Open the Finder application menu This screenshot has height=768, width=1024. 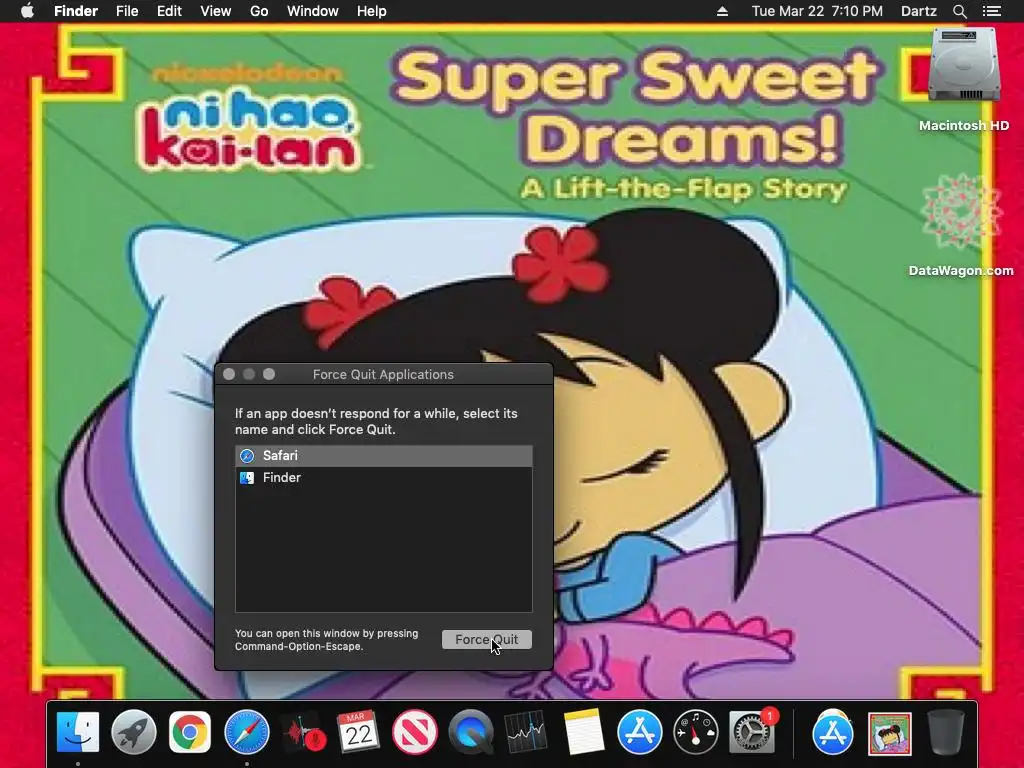tap(76, 11)
